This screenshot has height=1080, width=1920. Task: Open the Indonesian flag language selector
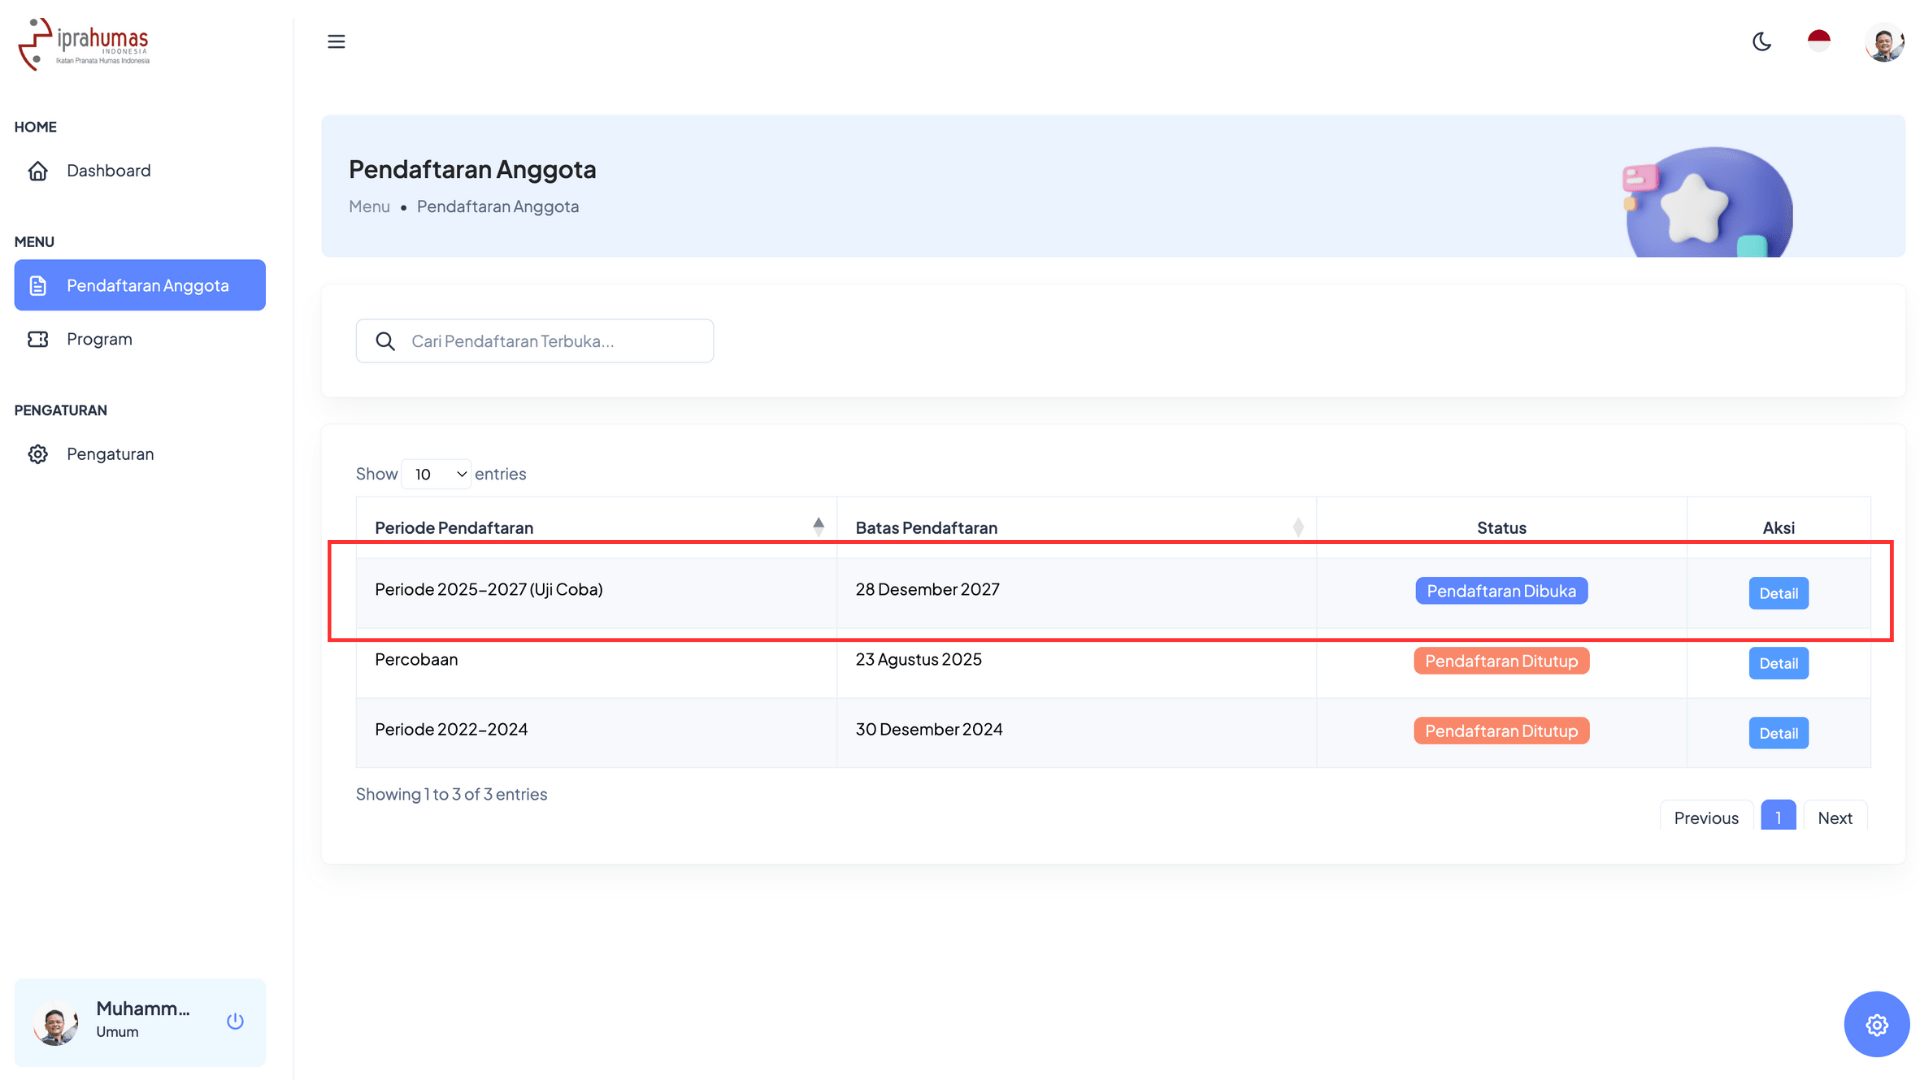tap(1819, 41)
